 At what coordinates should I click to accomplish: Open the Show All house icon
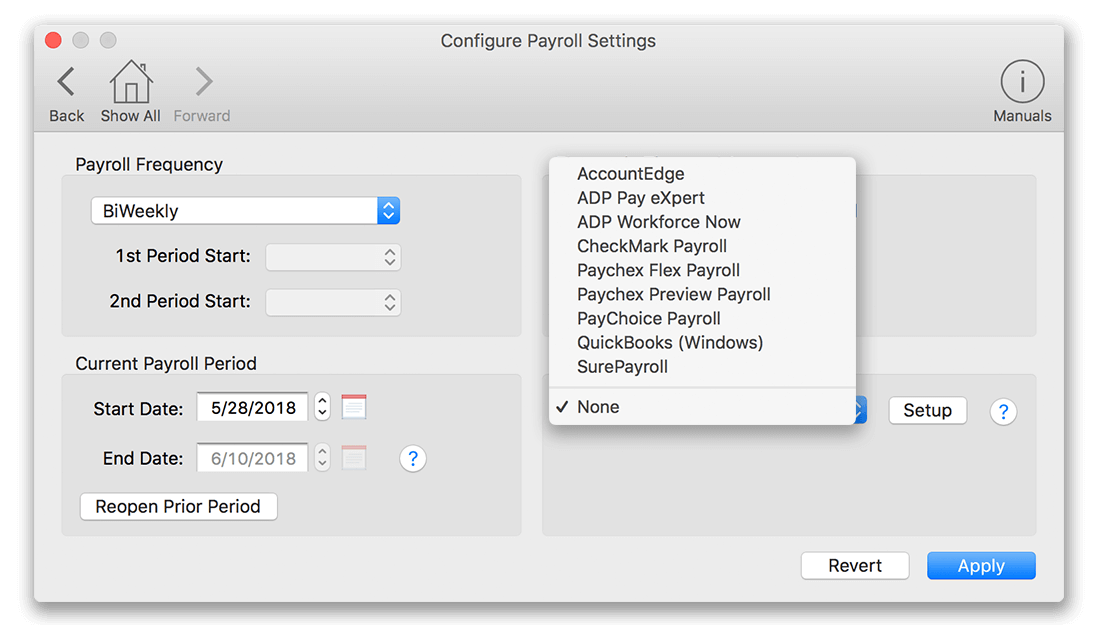(x=130, y=83)
